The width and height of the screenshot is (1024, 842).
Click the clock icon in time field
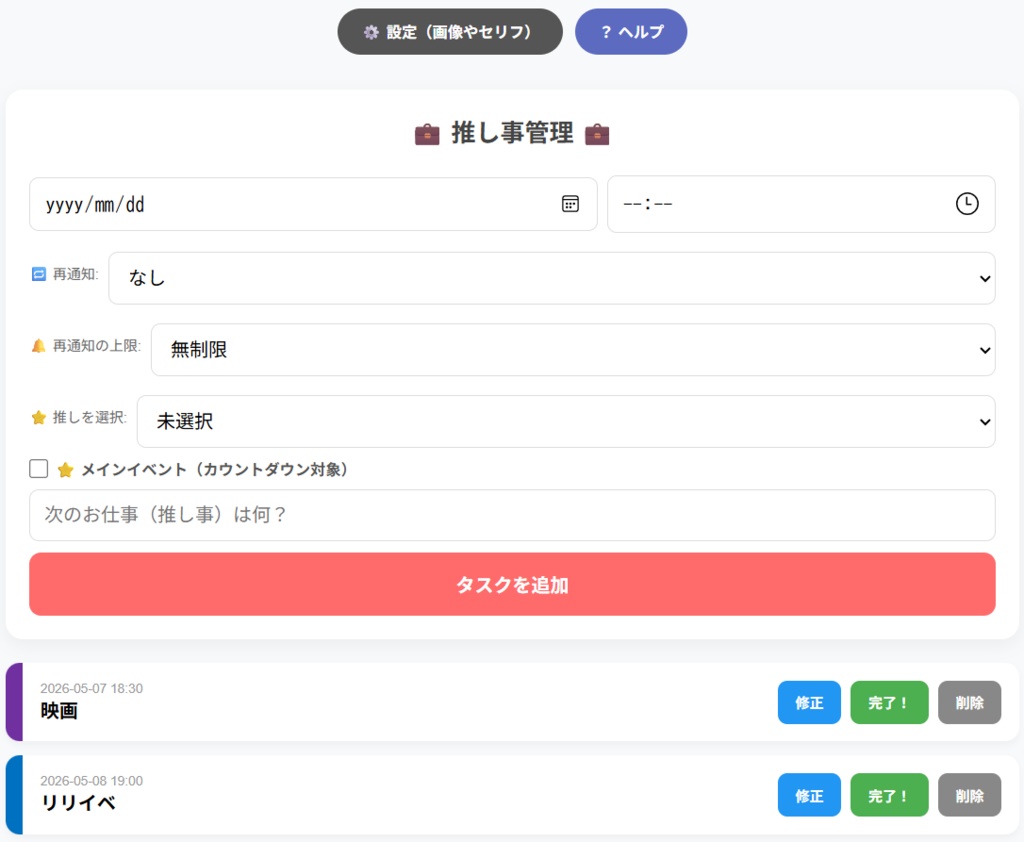tap(967, 204)
